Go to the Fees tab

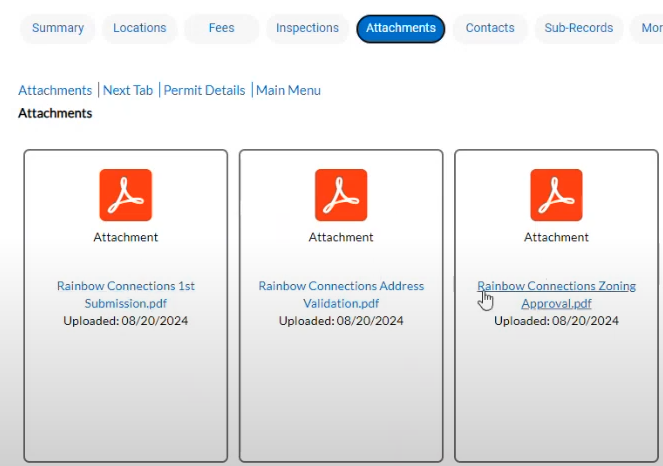(221, 28)
